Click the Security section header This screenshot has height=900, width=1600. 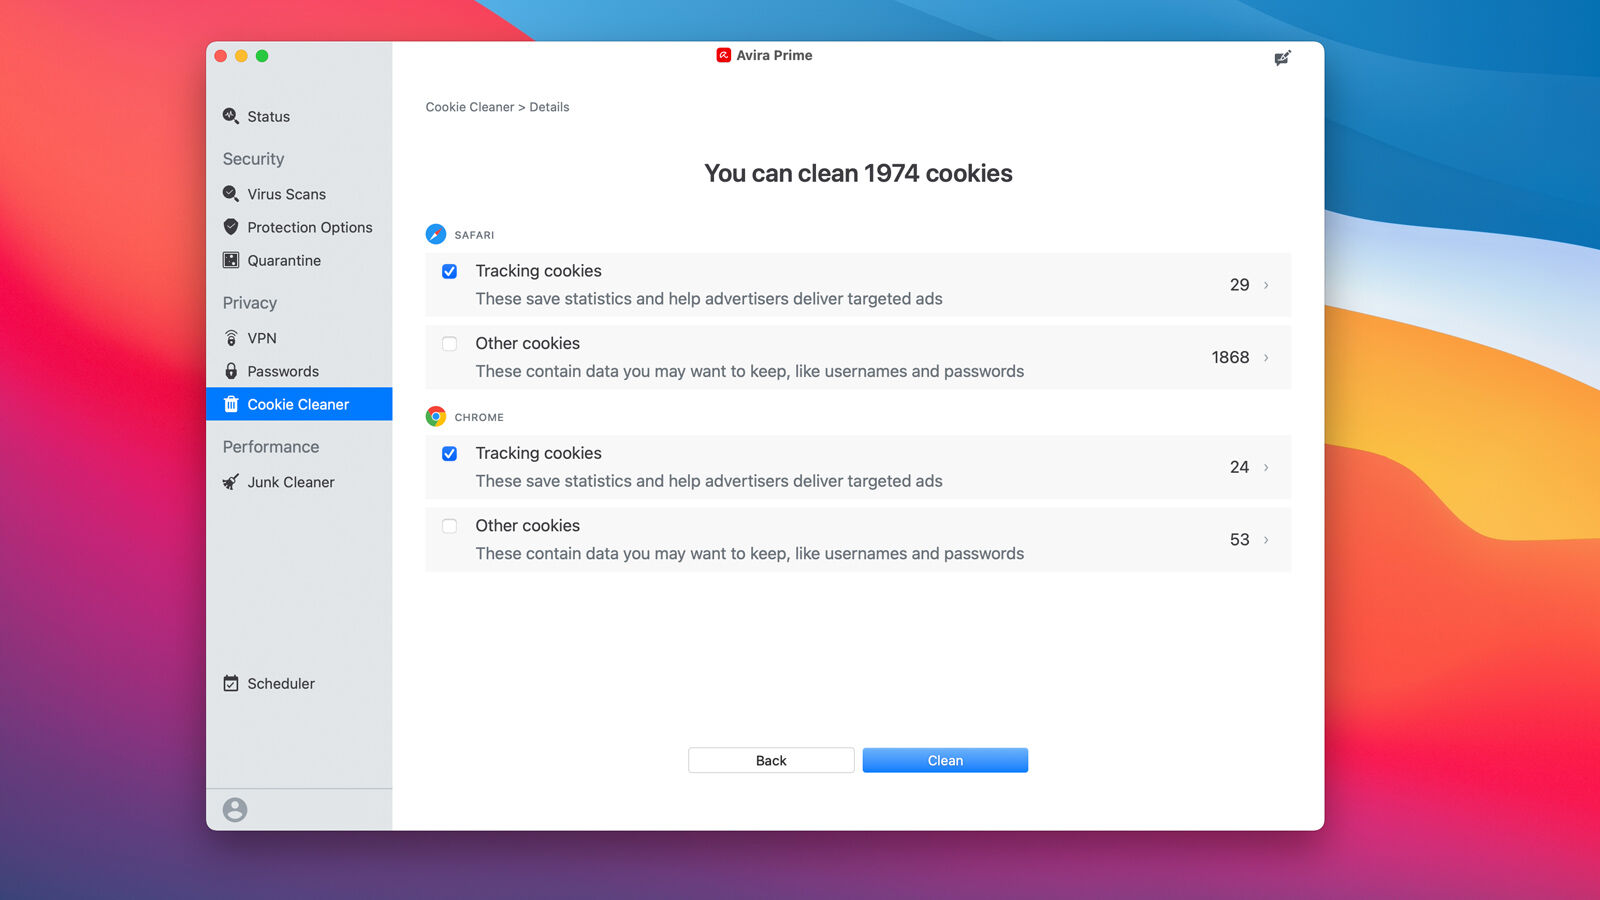coord(253,159)
